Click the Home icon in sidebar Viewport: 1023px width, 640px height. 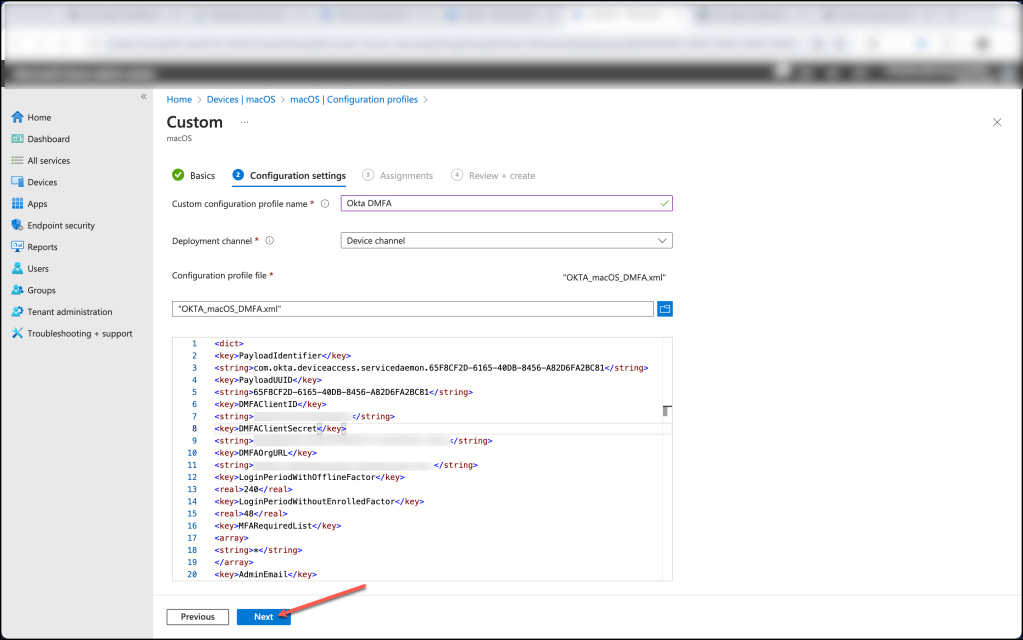click(x=17, y=117)
